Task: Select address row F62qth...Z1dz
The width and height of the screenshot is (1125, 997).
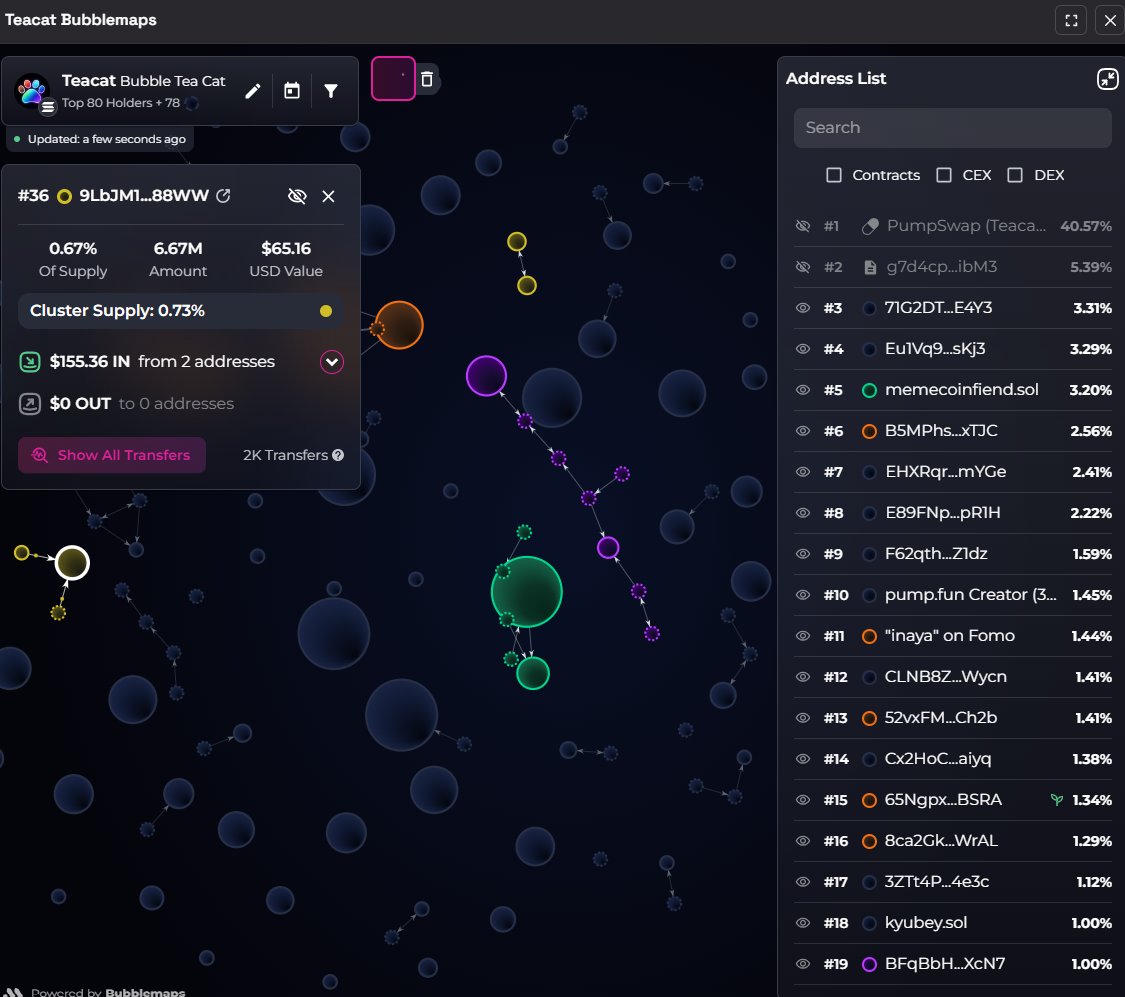Action: click(953, 554)
